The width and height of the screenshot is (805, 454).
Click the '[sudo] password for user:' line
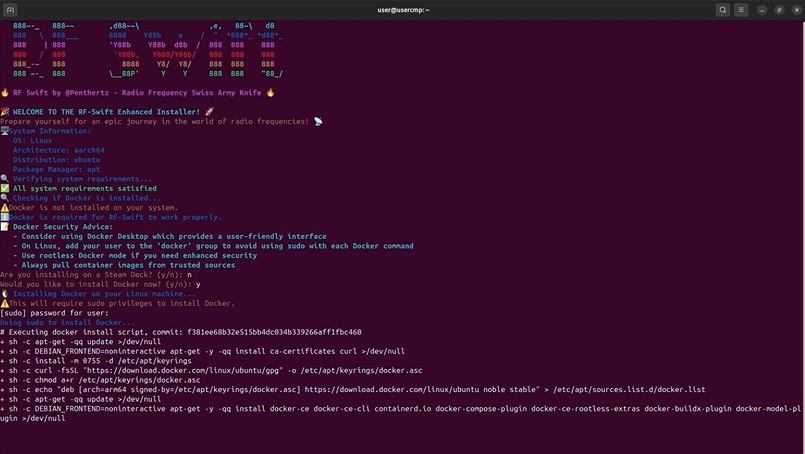coord(54,313)
